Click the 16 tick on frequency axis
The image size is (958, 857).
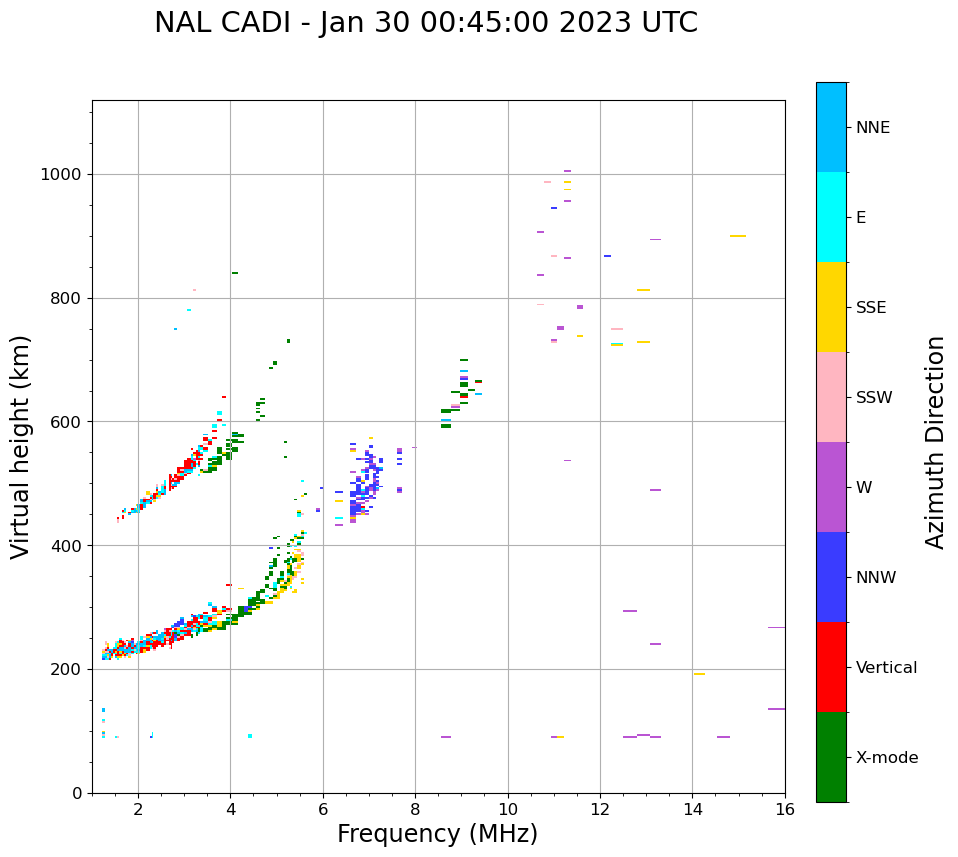tap(785, 809)
